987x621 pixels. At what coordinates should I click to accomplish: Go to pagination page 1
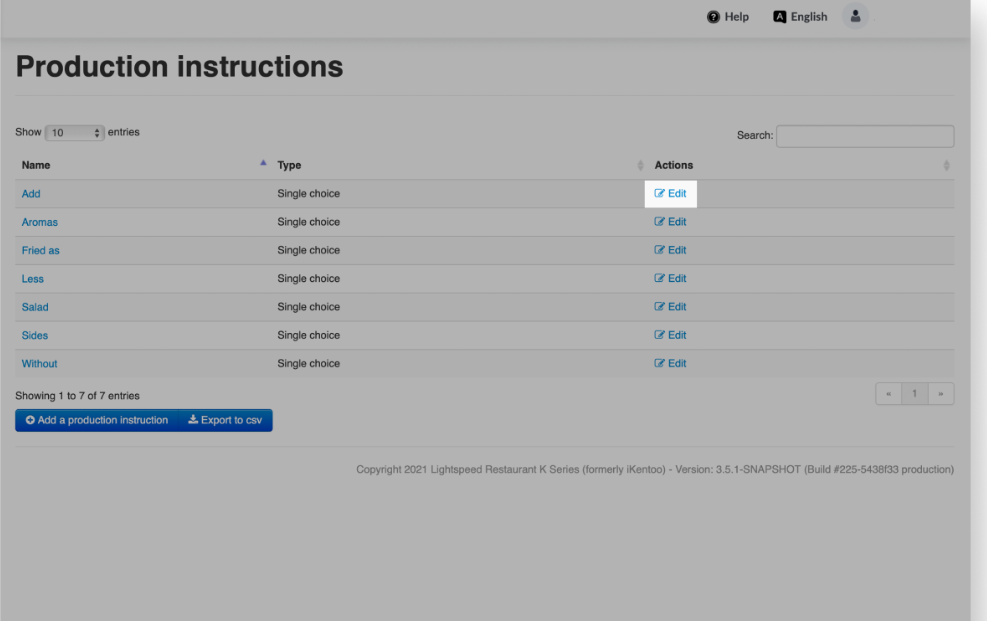pyautogui.click(x=914, y=395)
